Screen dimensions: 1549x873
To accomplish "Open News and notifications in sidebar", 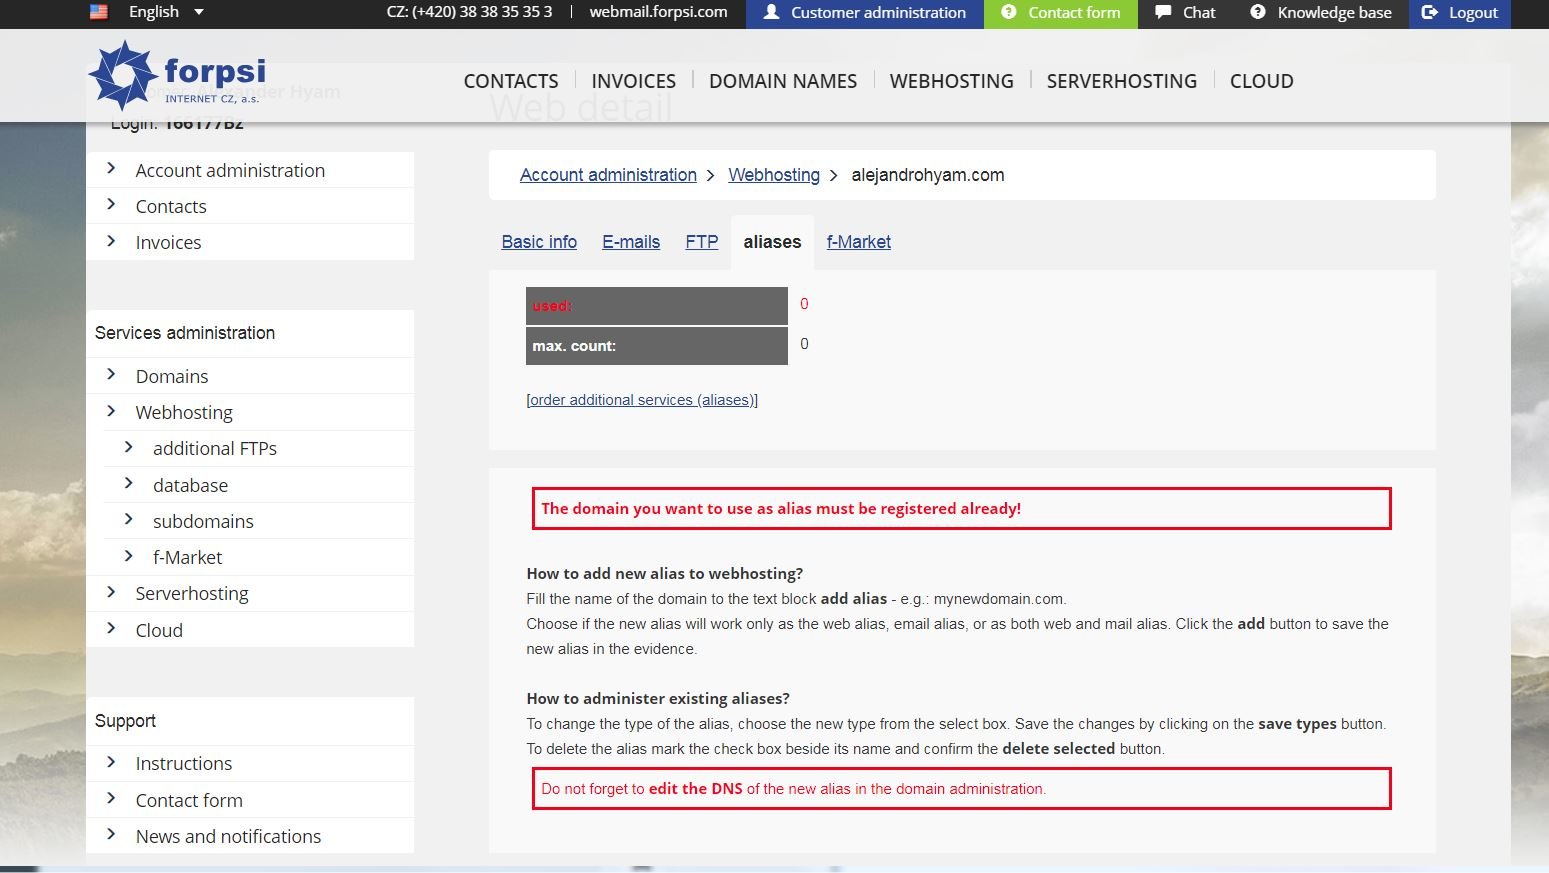I will (228, 836).
